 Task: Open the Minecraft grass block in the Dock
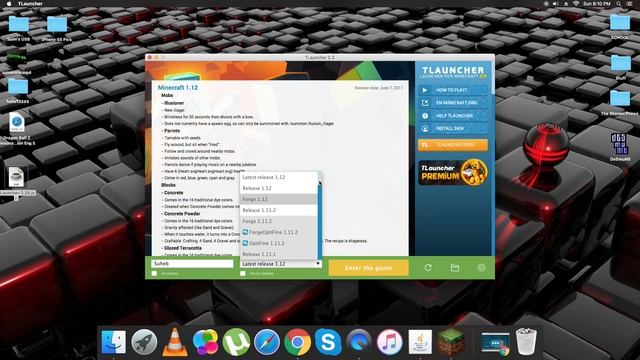pos(451,342)
